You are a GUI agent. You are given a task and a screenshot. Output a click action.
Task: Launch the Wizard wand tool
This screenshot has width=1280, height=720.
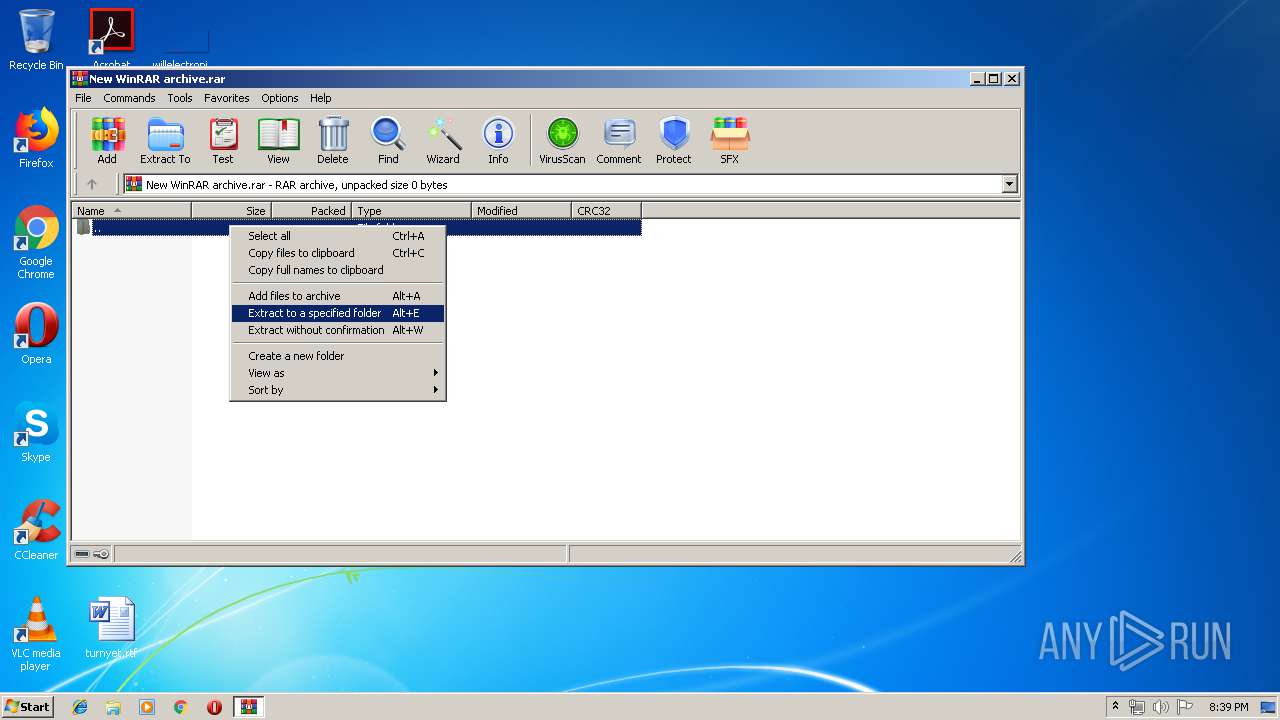pos(443,140)
